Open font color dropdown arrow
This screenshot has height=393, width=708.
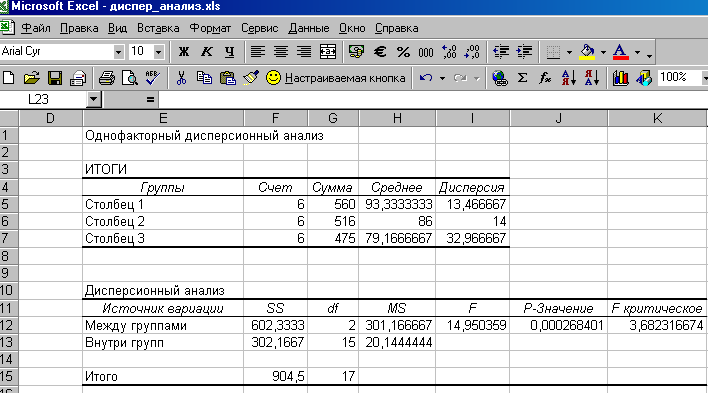click(637, 52)
